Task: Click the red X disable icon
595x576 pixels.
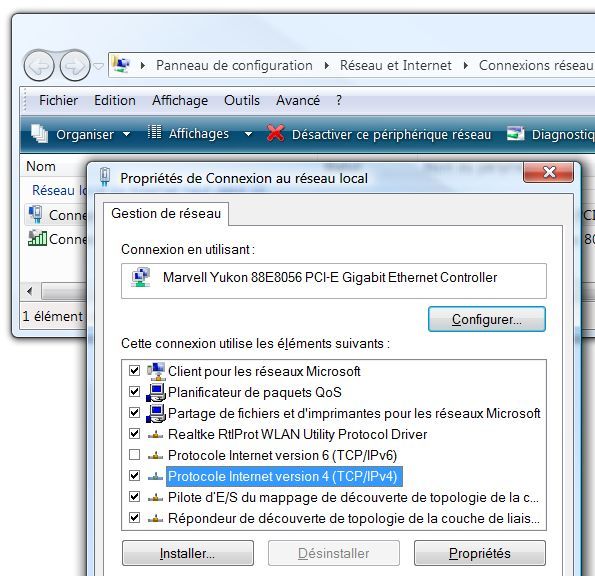Action: [x=275, y=133]
